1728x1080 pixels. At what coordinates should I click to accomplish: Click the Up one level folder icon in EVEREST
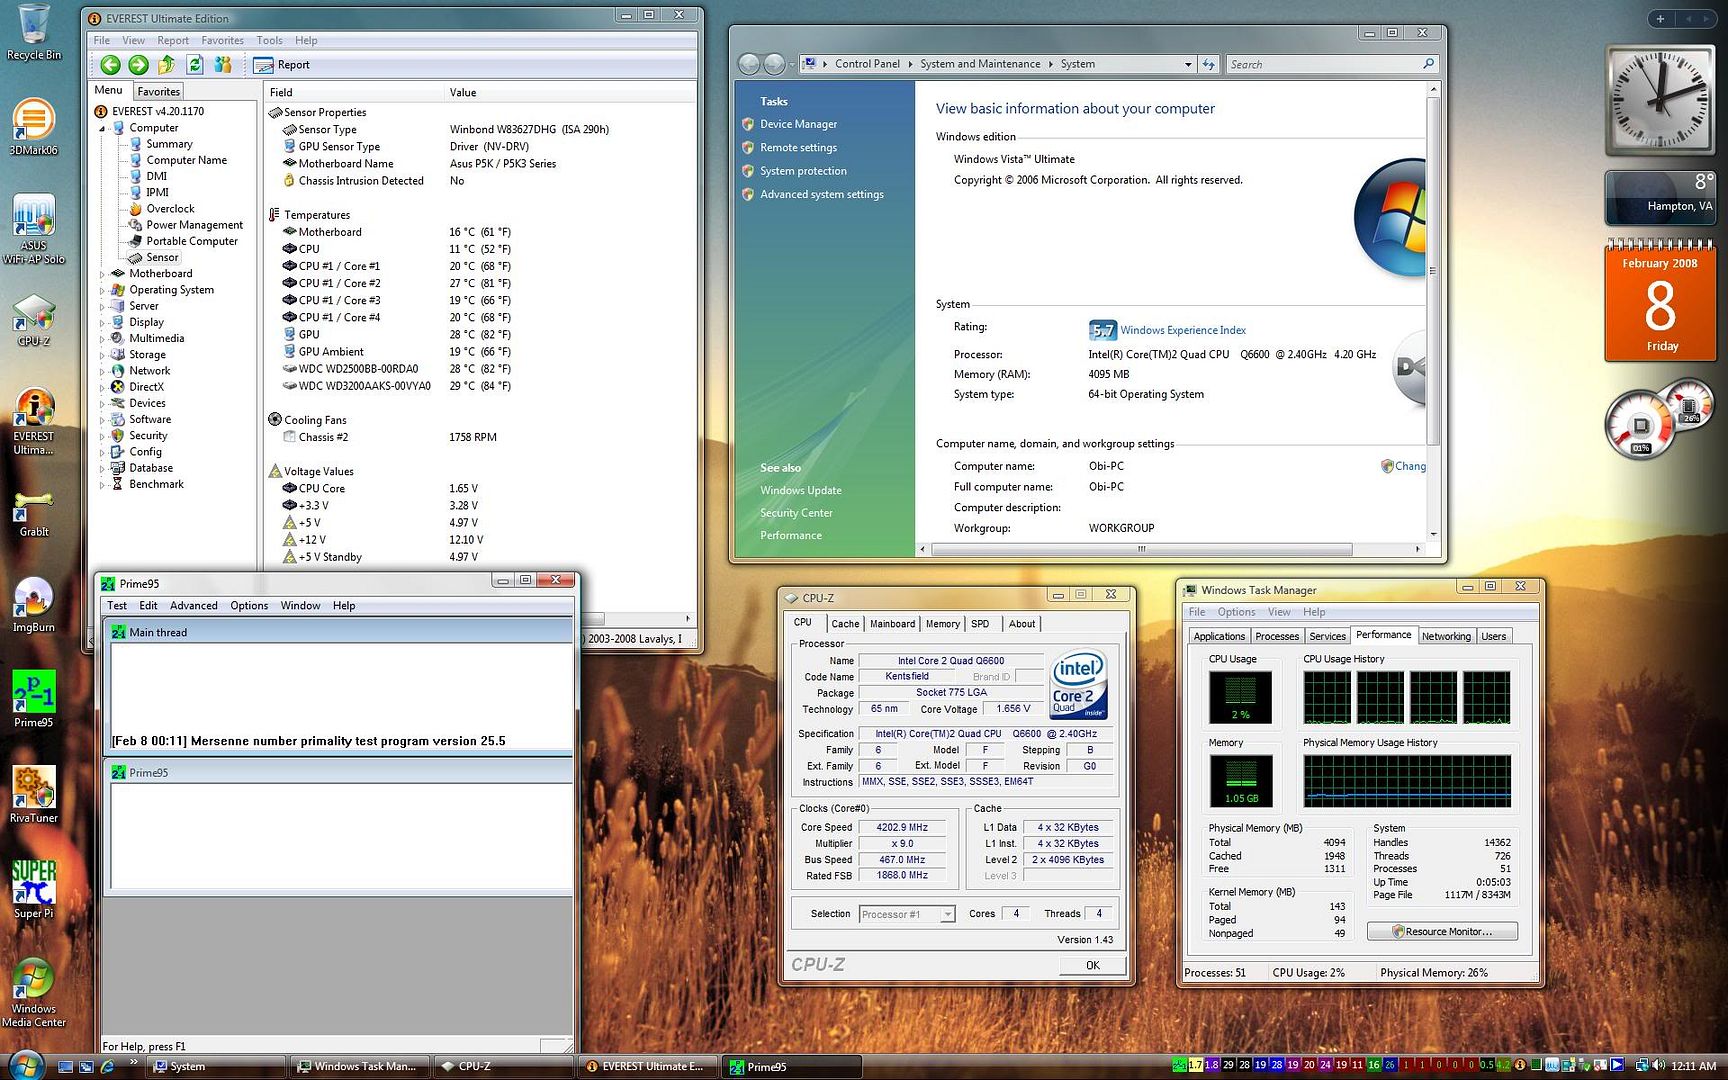click(x=166, y=65)
